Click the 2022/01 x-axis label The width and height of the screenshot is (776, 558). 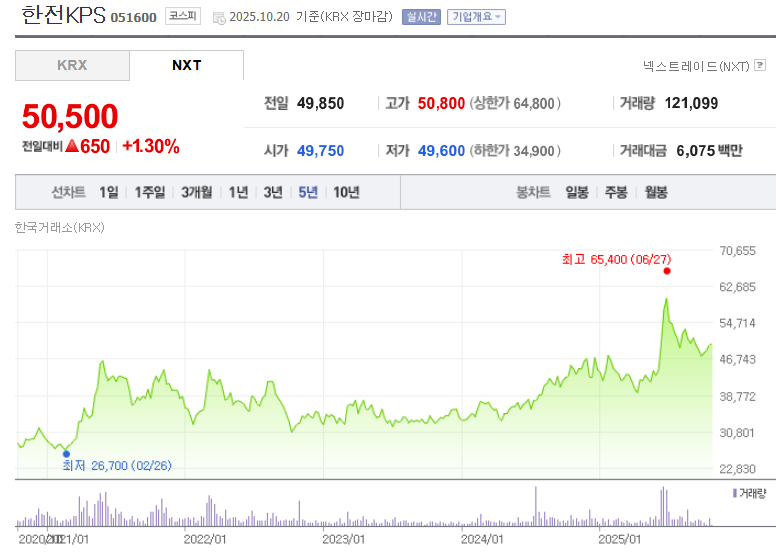[x=204, y=539]
